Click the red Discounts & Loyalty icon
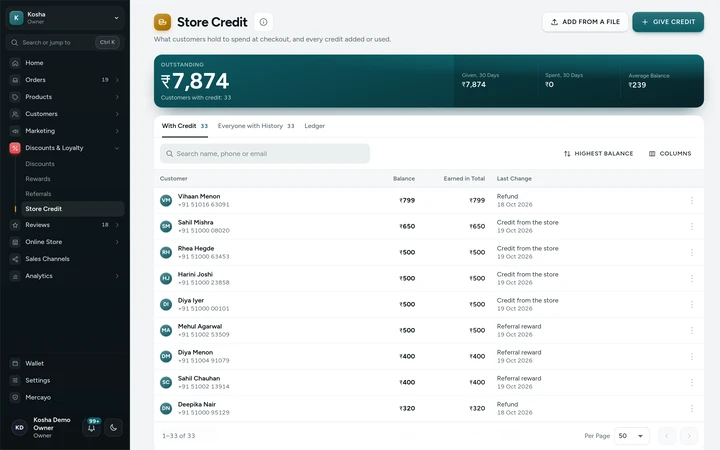Image resolution: width=720 pixels, height=450 pixels. point(15,148)
